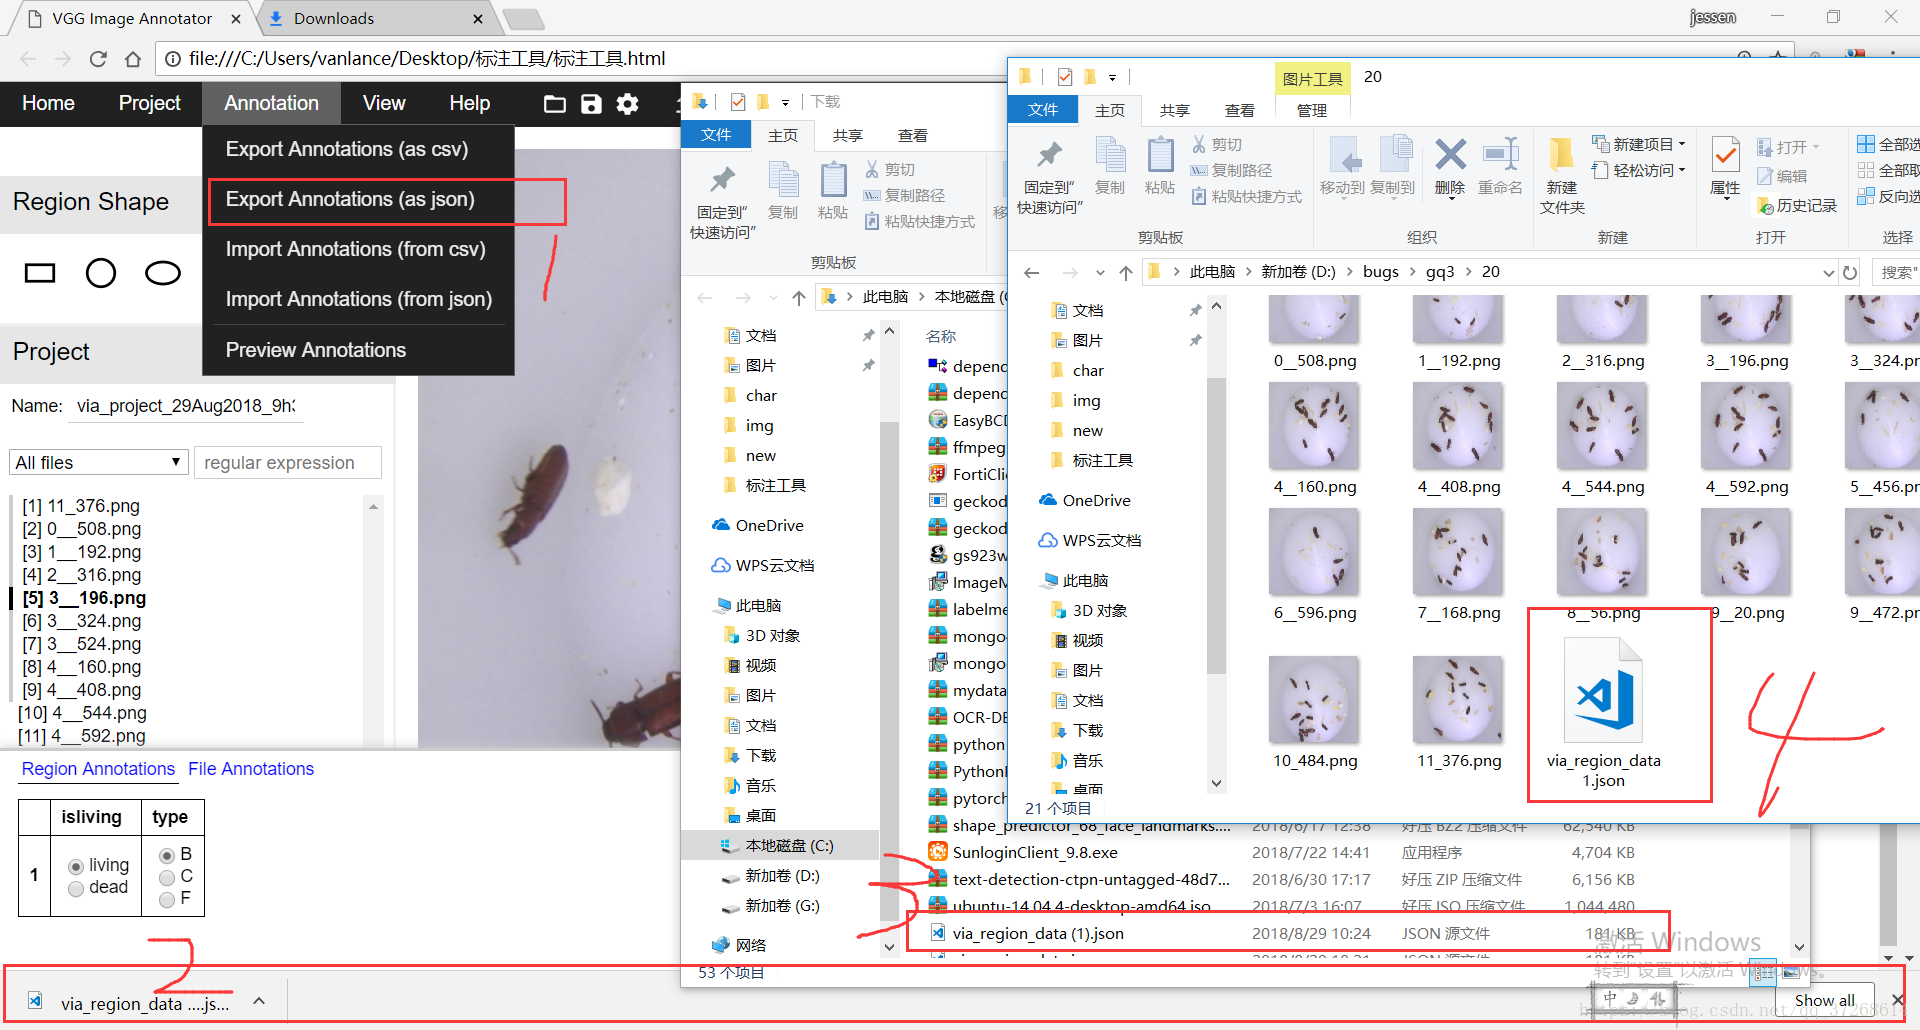Open the Project menu in VIA
The height and width of the screenshot is (1030, 1920).
[150, 103]
